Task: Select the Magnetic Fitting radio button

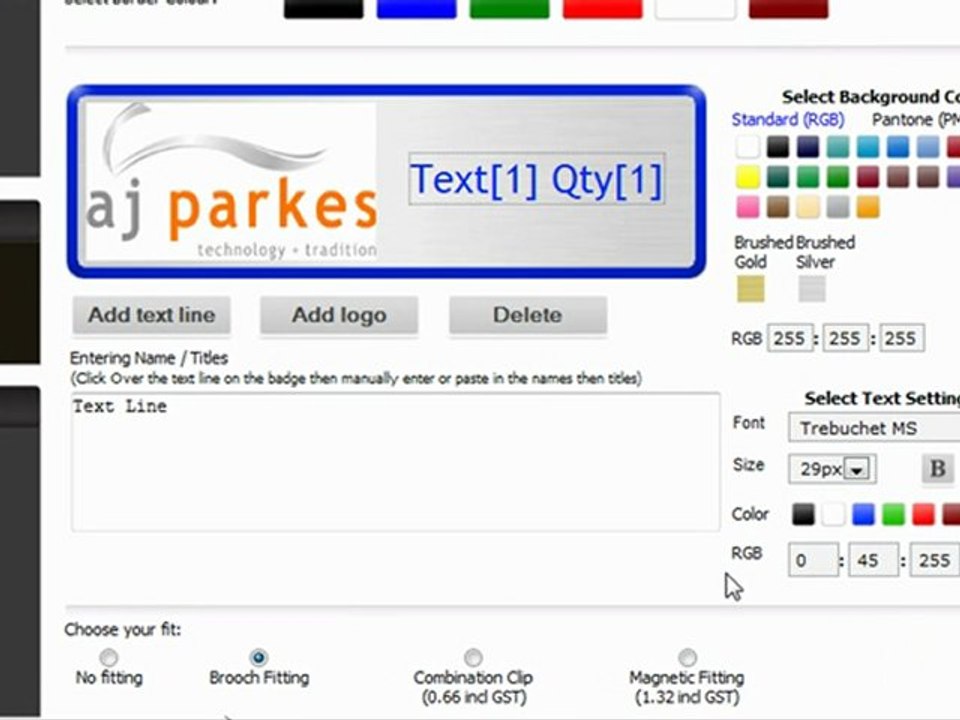Action: coord(687,658)
